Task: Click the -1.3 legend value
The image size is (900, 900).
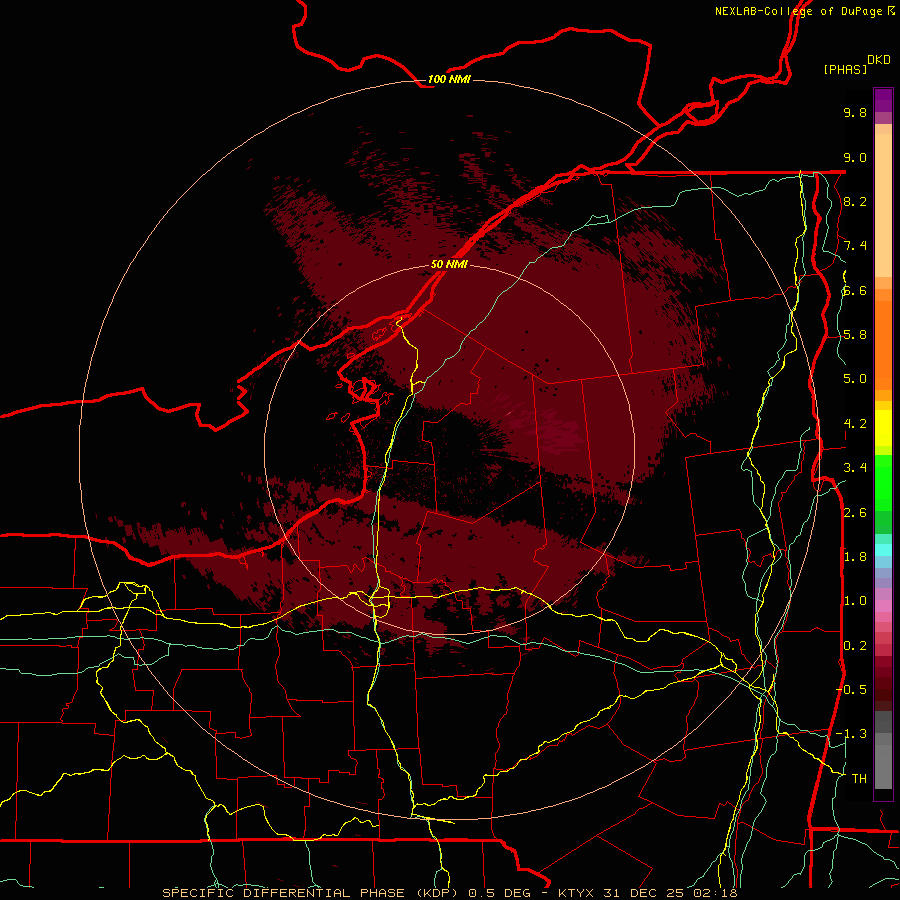Action: pos(851,734)
